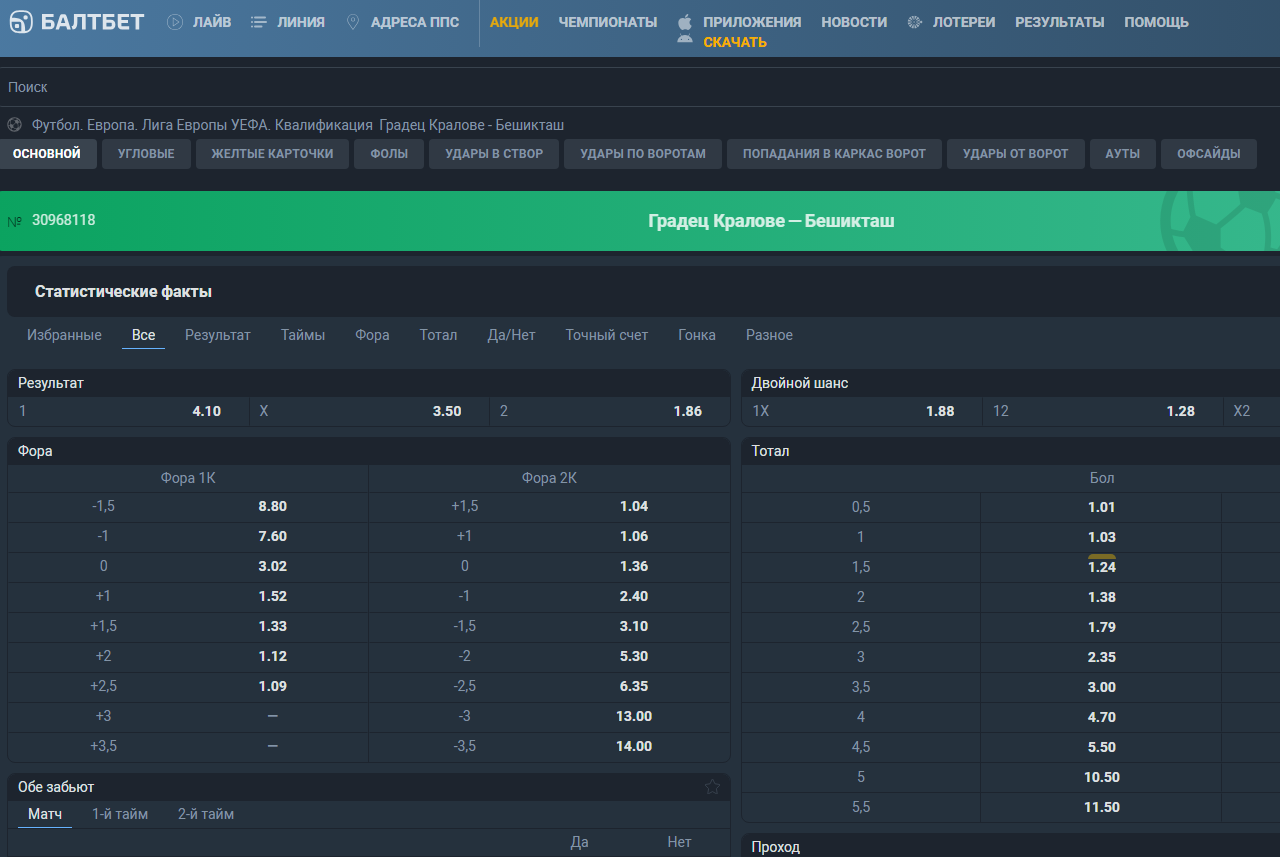This screenshot has height=857, width=1280.
Task: Click the Apple app icon
Action: coord(685,21)
